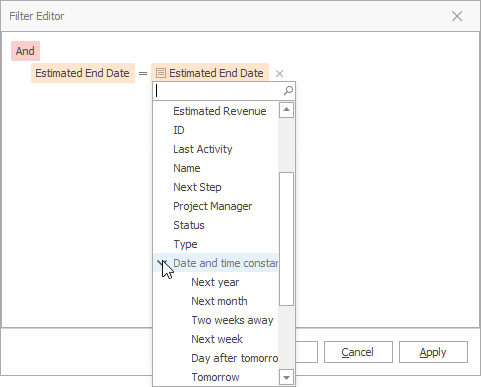The height and width of the screenshot is (387, 481).
Task: Pick the Next week constant
Action: (216, 339)
